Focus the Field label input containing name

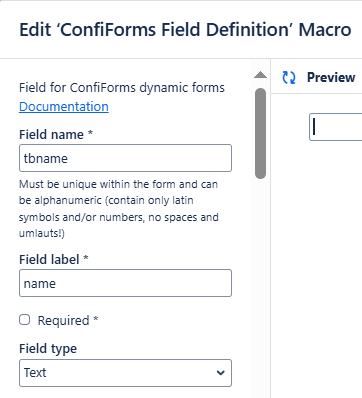[125, 283]
